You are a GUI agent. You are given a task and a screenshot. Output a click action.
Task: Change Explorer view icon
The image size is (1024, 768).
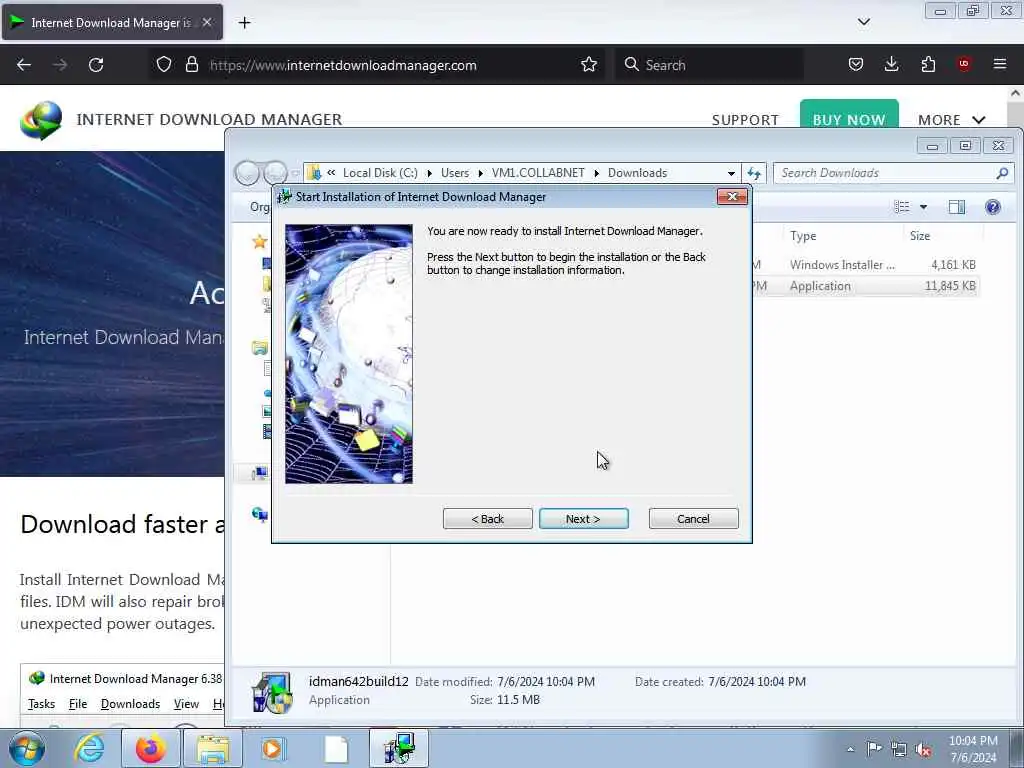pyautogui.click(x=902, y=207)
